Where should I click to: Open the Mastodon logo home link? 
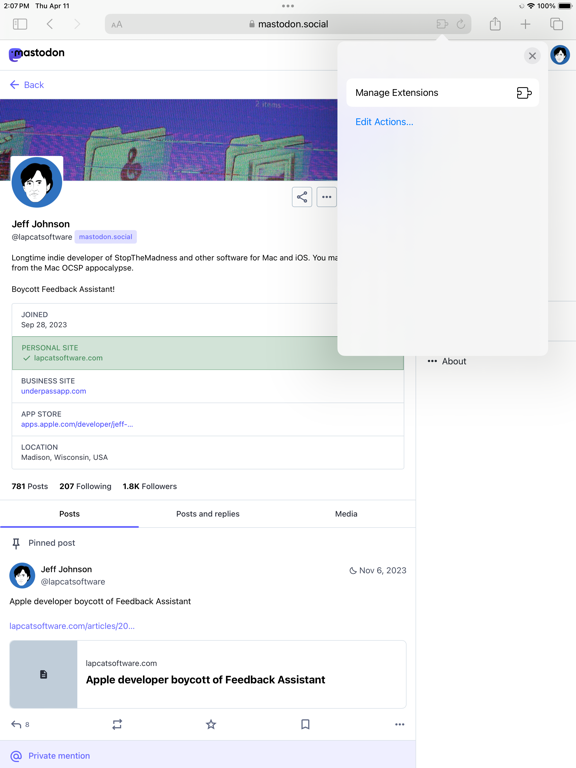(x=37, y=53)
